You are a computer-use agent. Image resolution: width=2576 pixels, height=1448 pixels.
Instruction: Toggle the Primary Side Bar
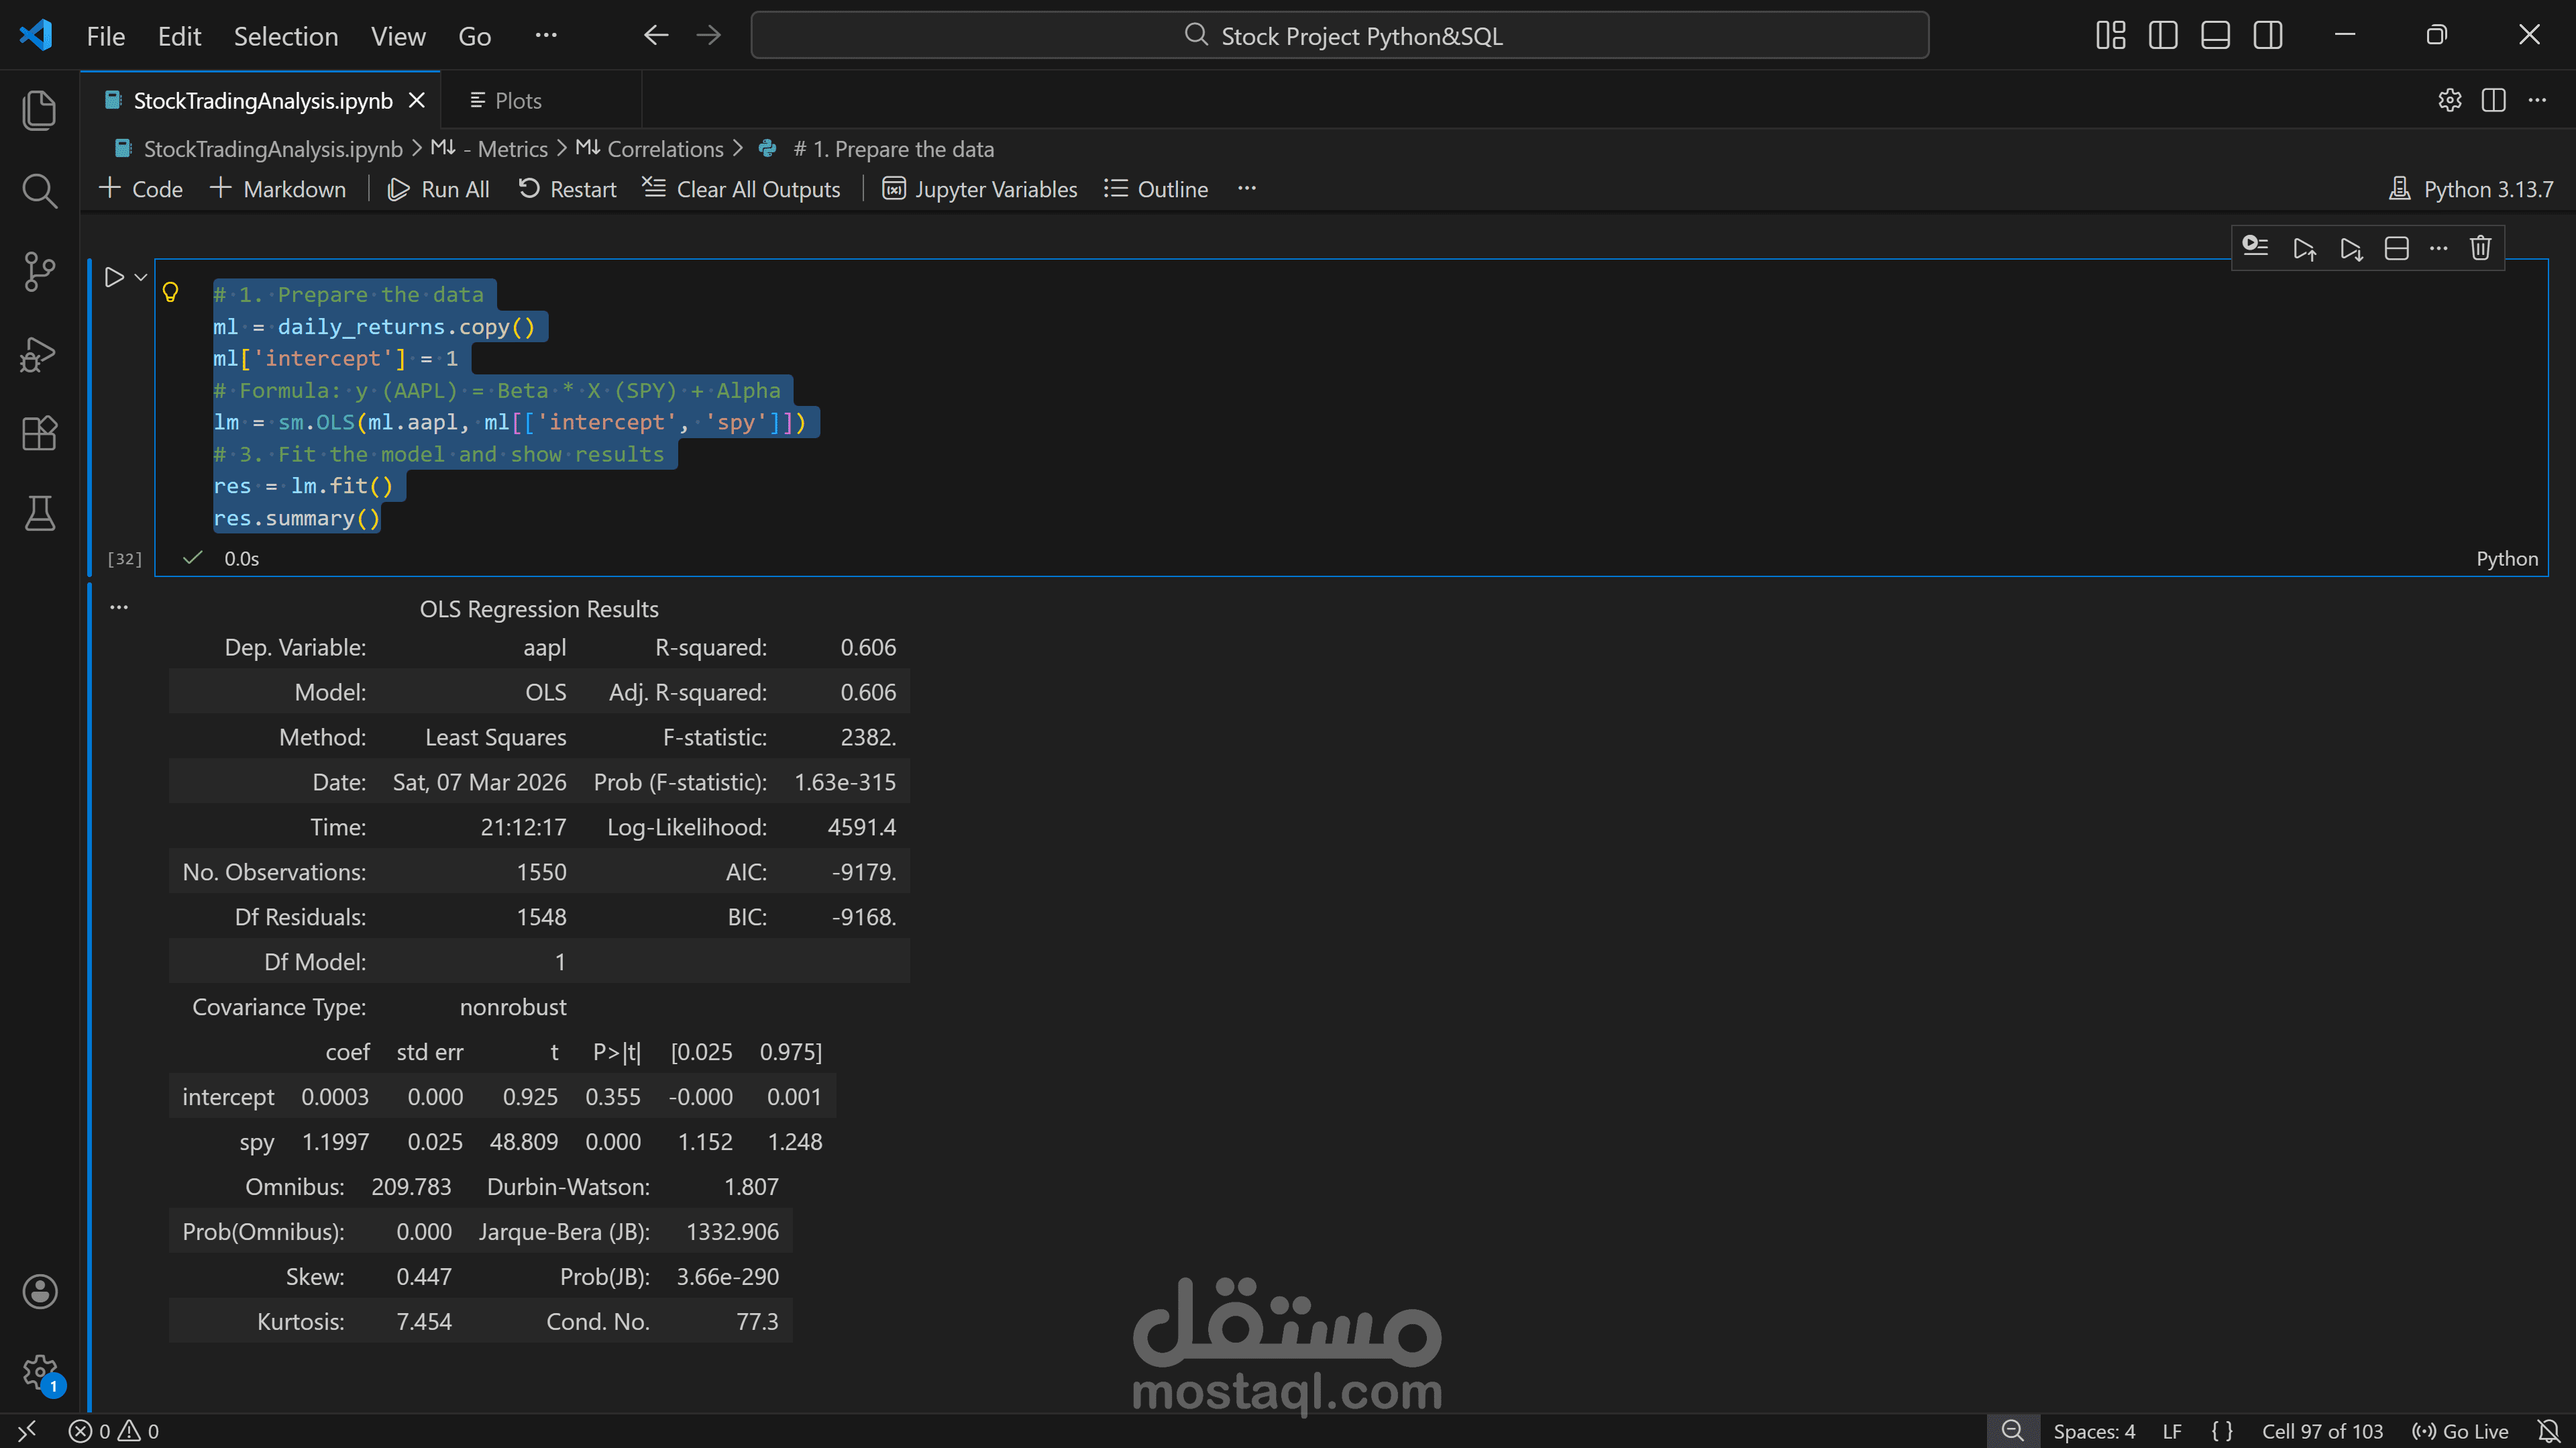tap(2163, 36)
